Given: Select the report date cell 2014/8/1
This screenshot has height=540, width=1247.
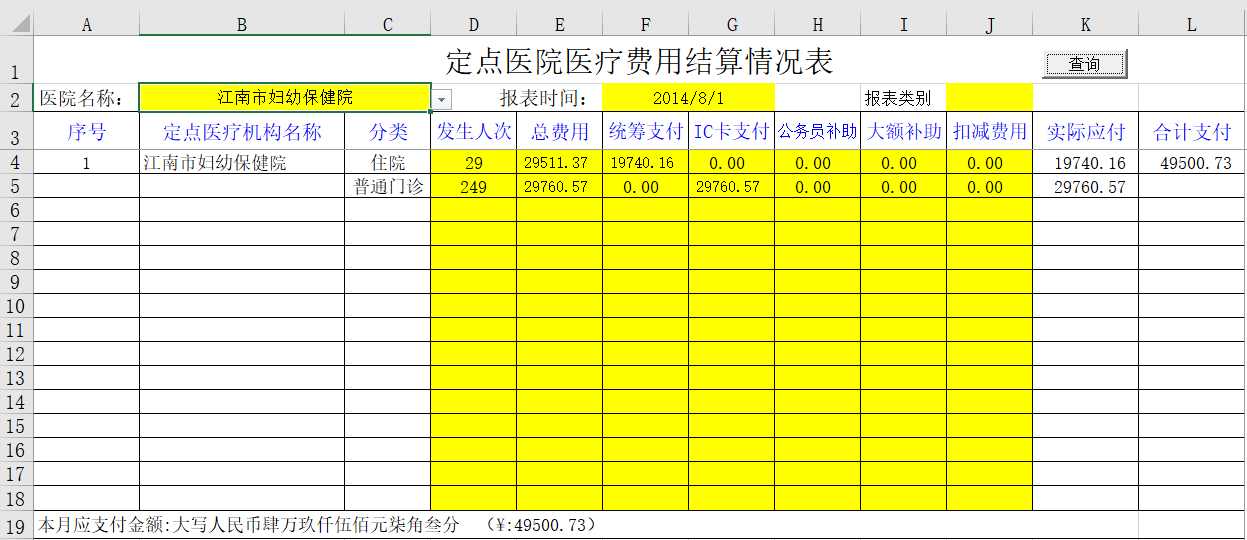Looking at the screenshot, I should 688,98.
